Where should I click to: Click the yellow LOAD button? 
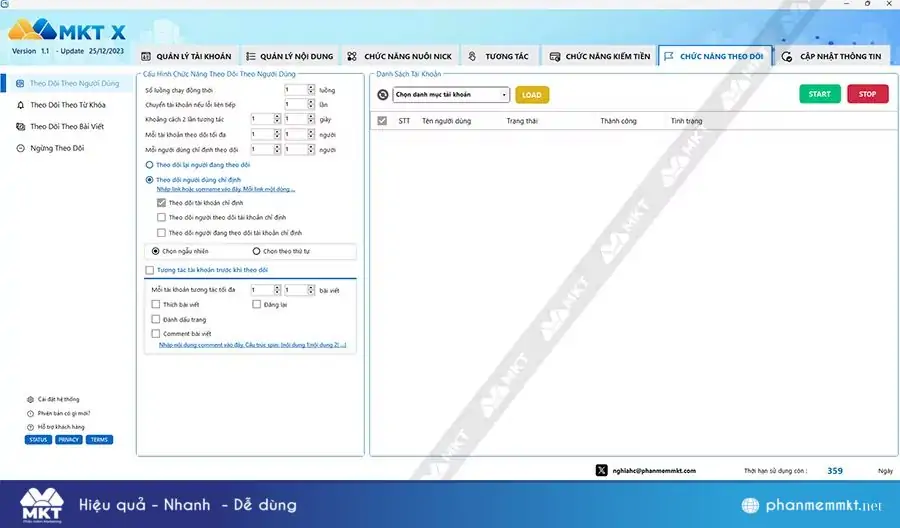click(x=532, y=95)
